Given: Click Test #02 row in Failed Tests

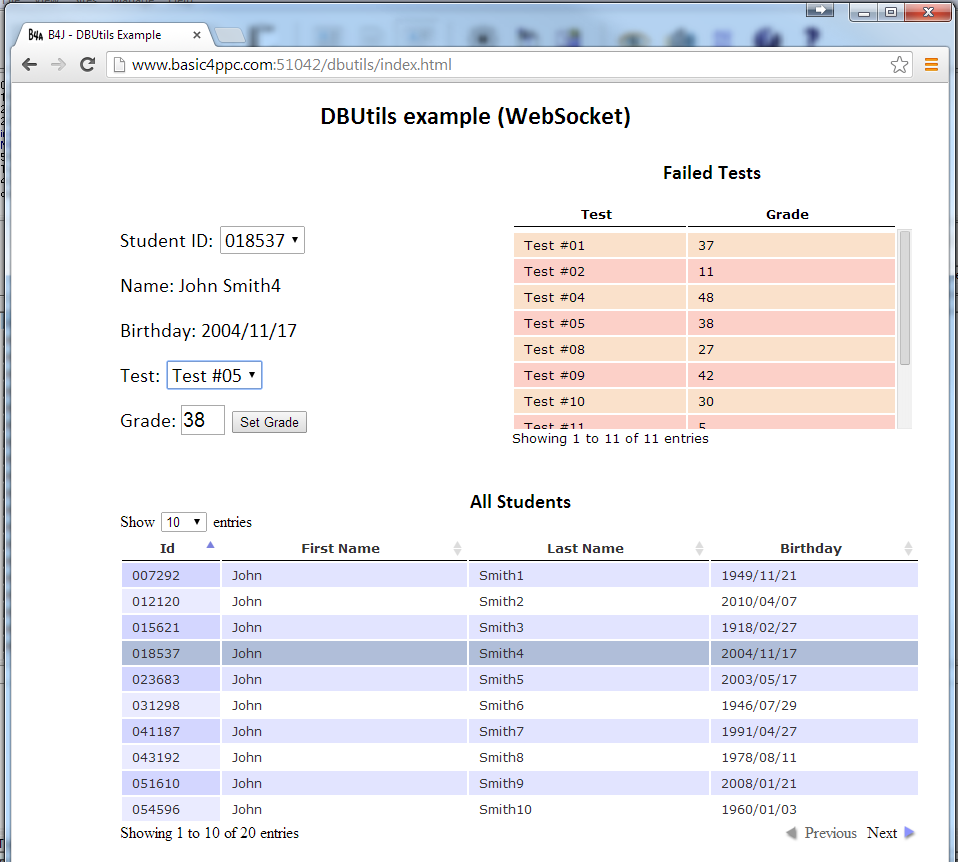Looking at the screenshot, I should point(704,271).
